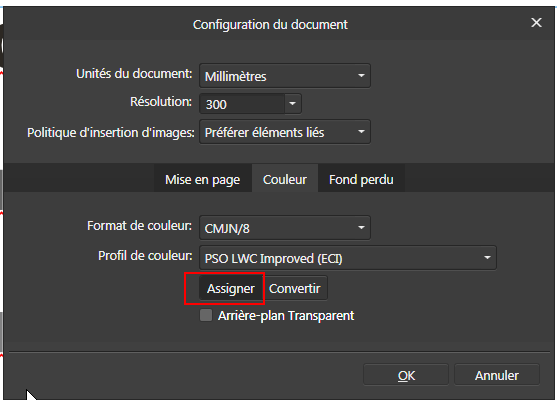Screen dimensions: 557x400
Task: Open the Politique d'insertion d'images dropdown
Action: click(x=285, y=132)
